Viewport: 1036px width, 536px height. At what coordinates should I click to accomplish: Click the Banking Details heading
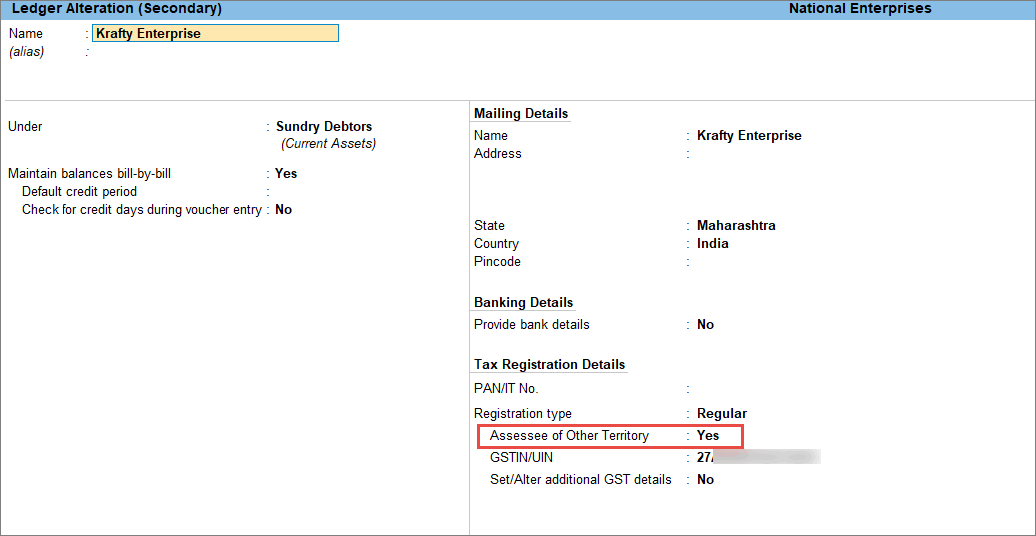(x=523, y=303)
